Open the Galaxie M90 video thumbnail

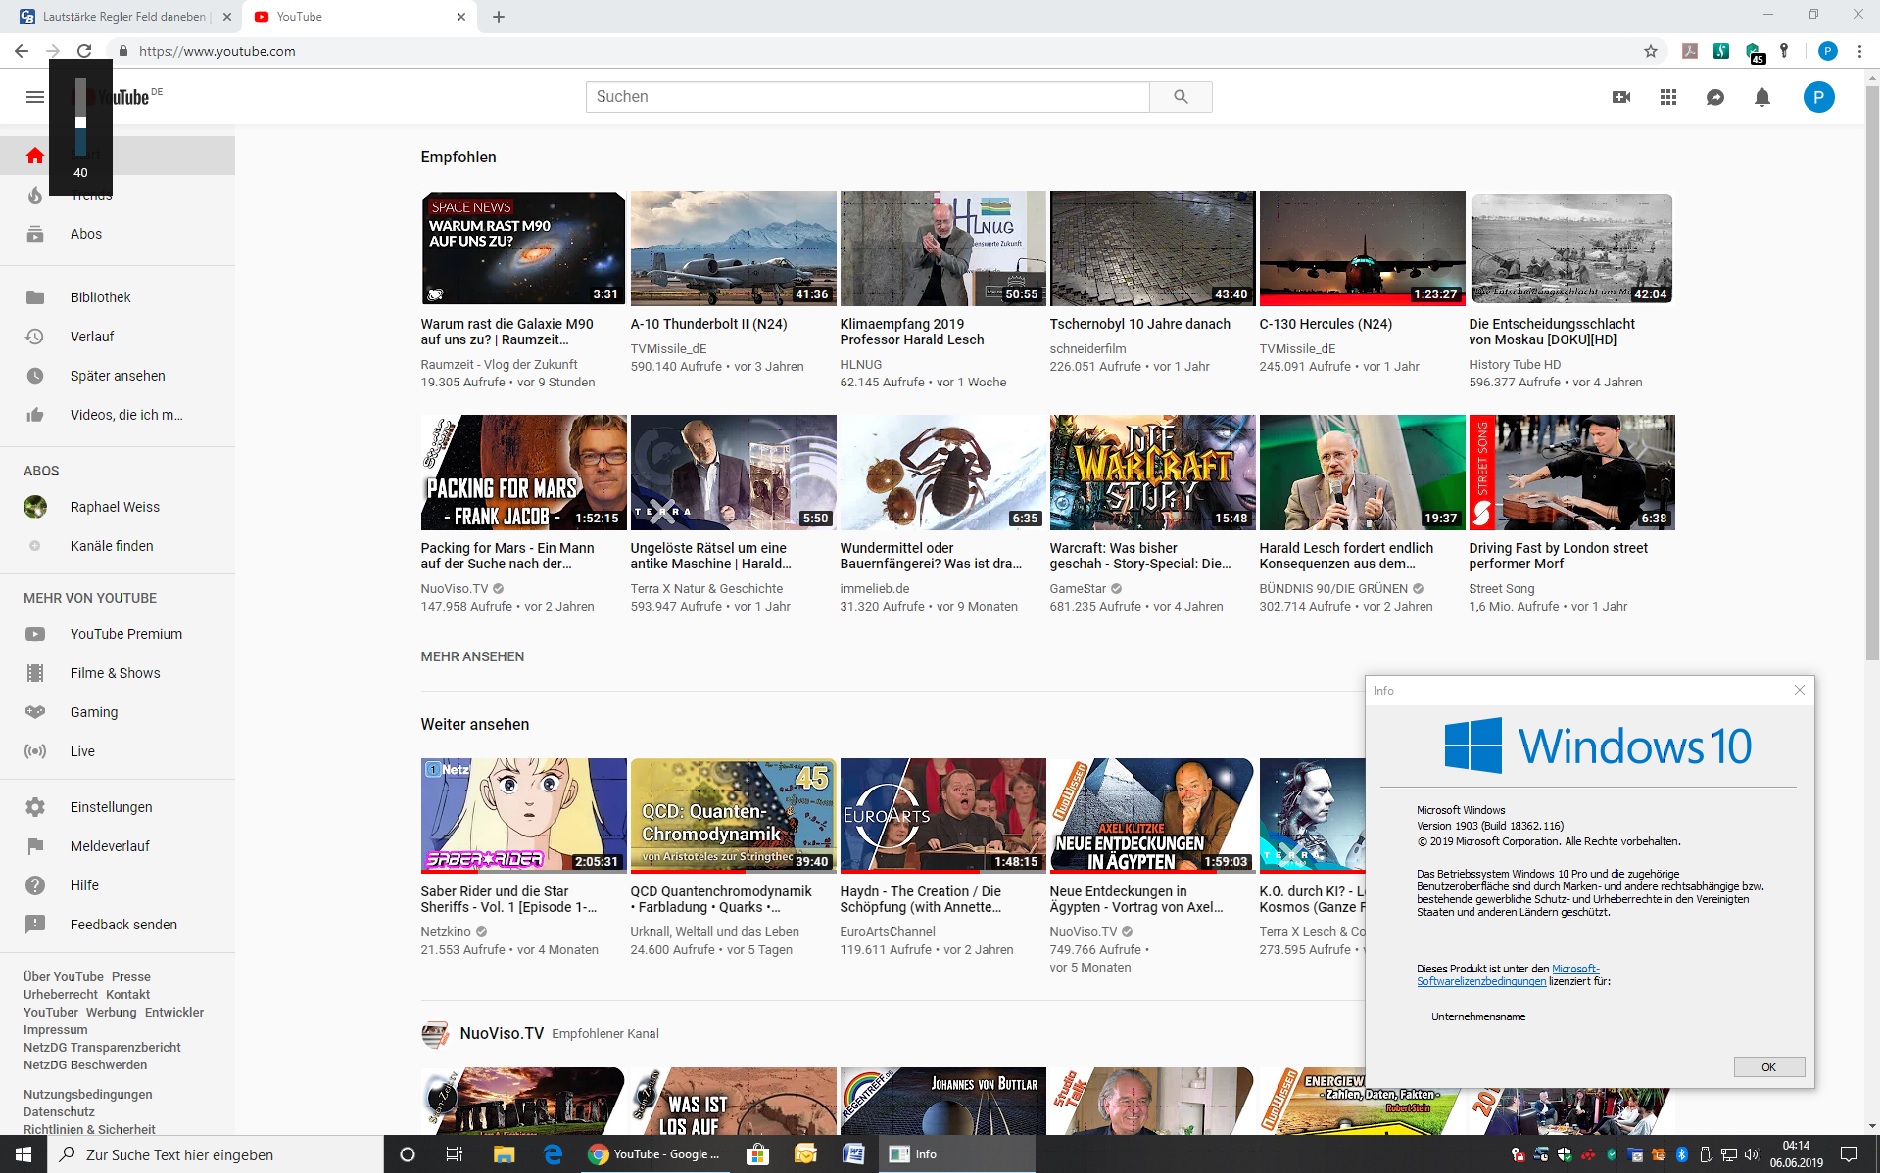[523, 248]
